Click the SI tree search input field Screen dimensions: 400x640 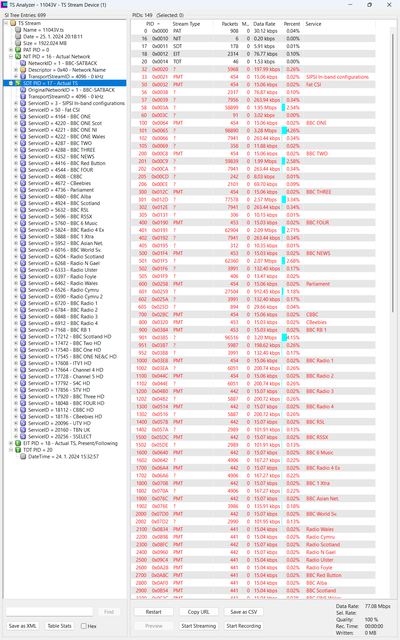[49, 611]
